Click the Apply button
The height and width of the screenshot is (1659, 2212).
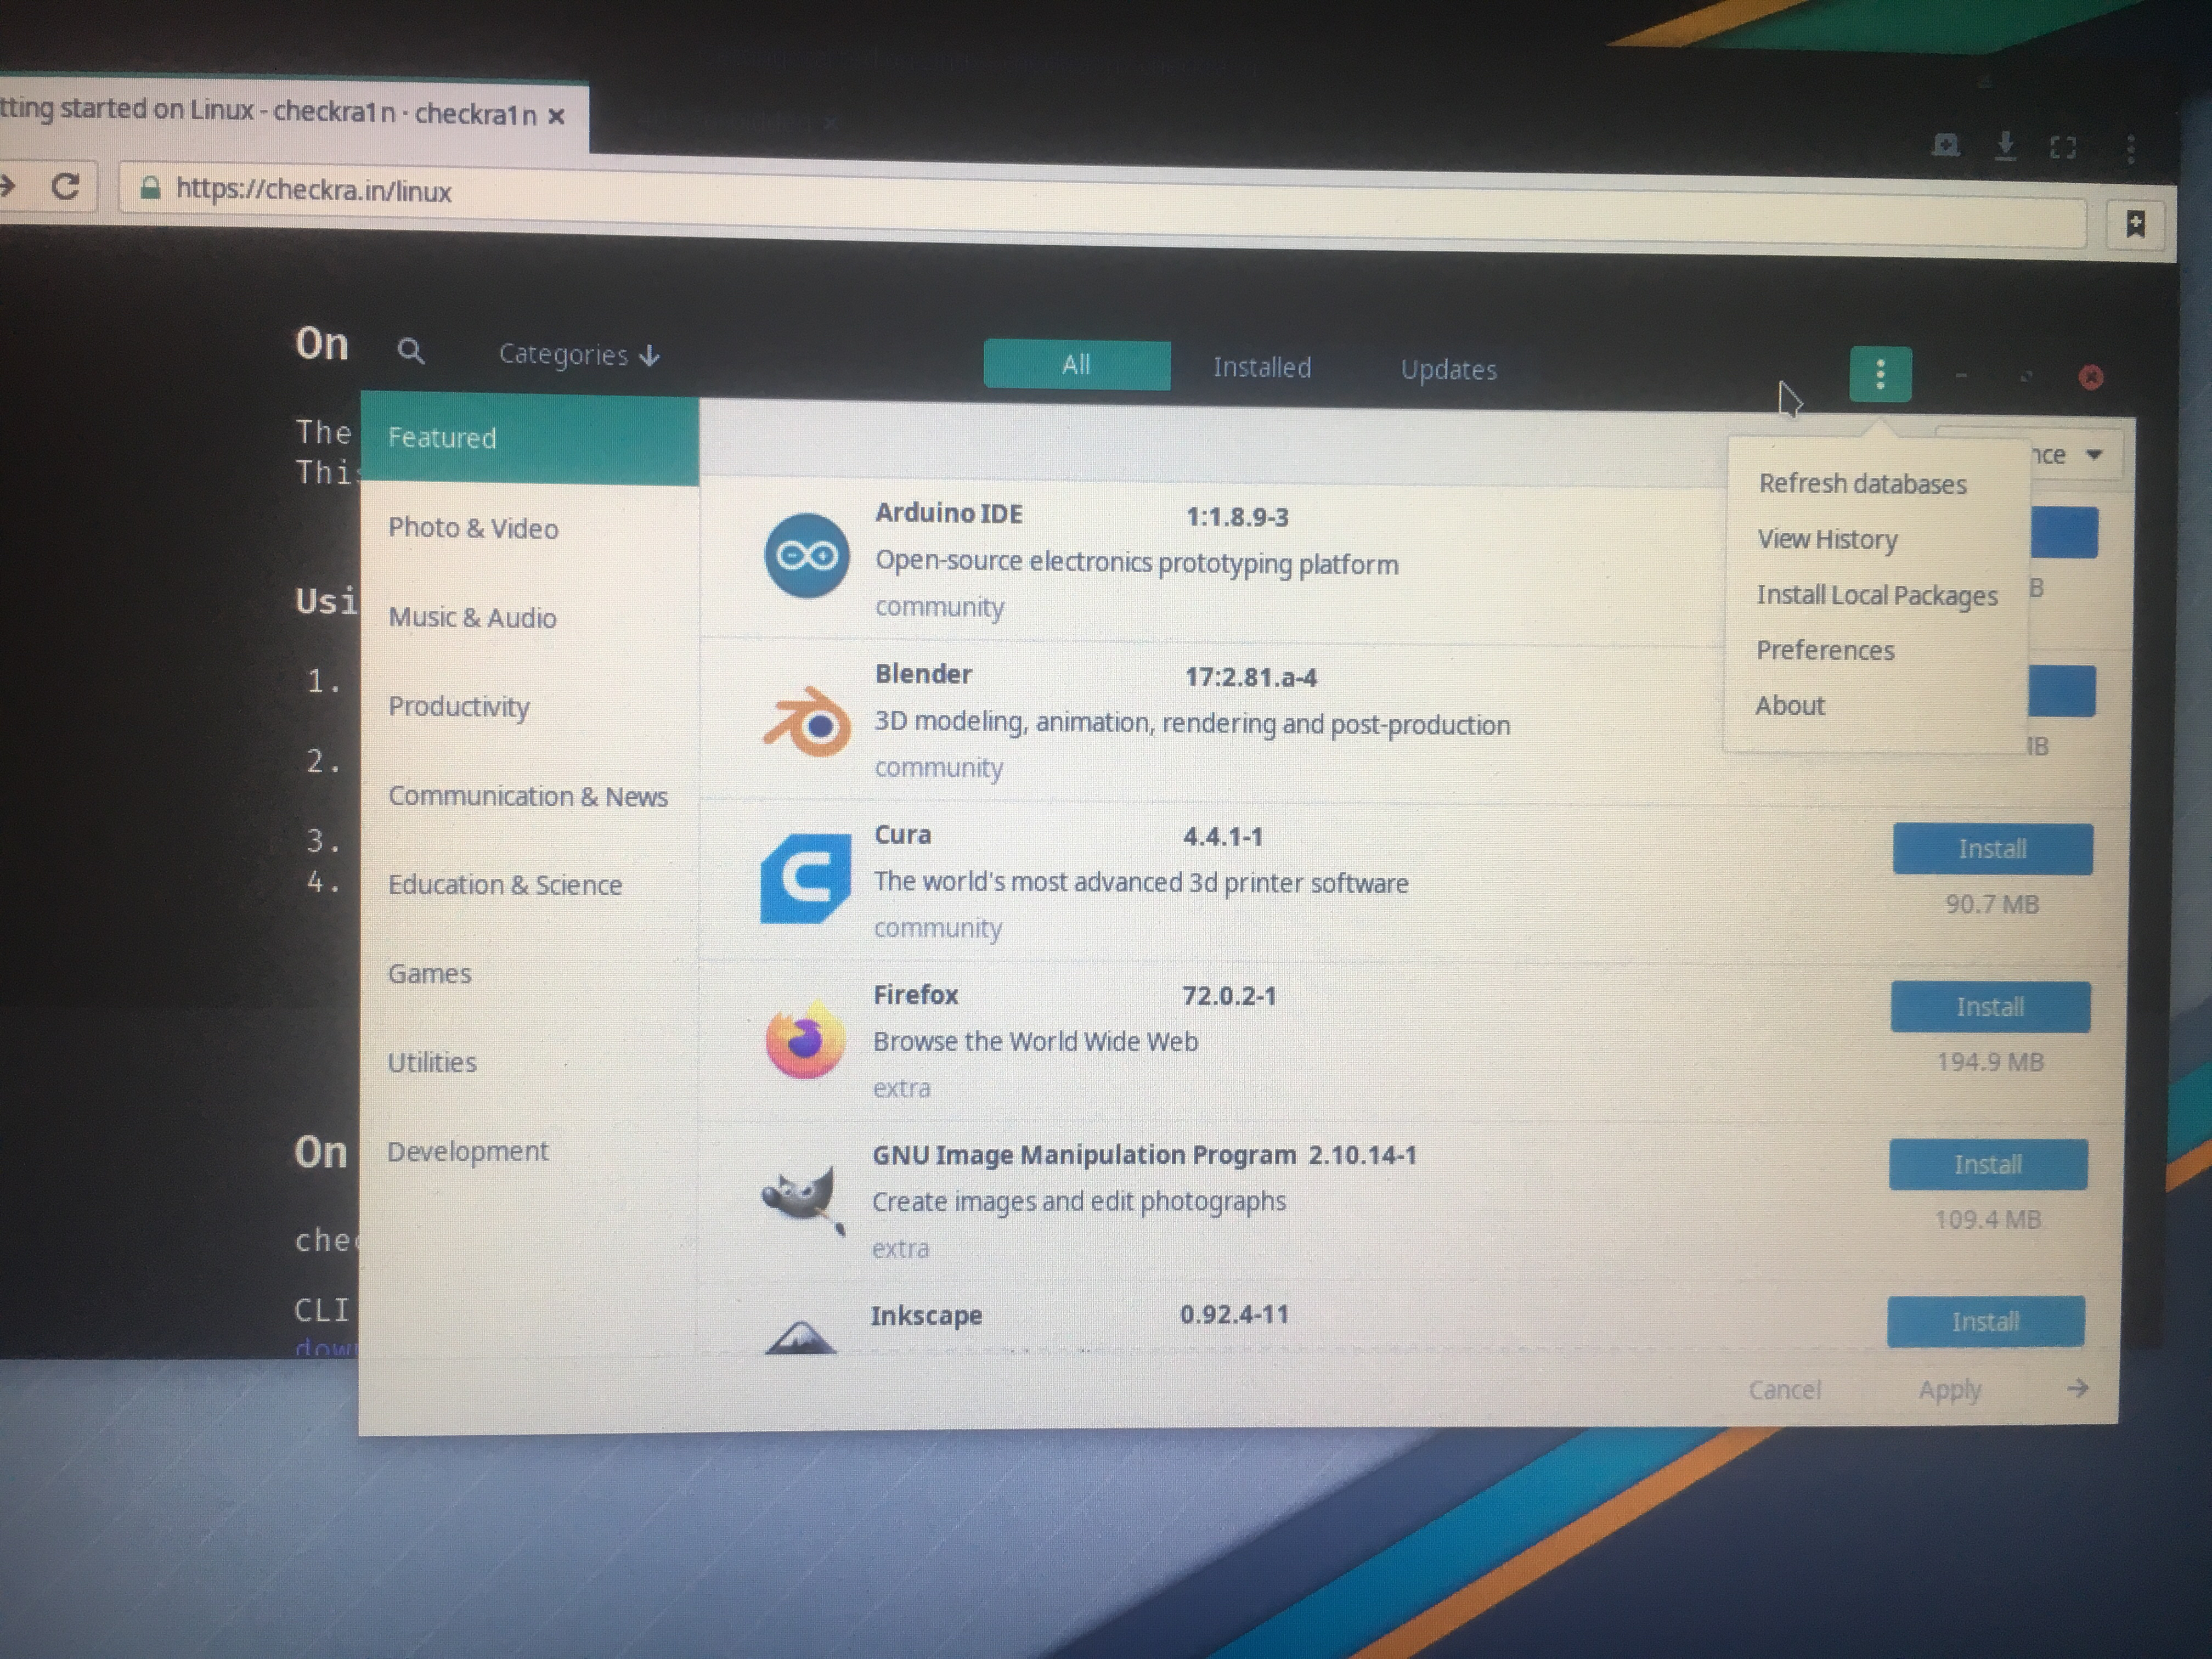[x=1949, y=1390]
